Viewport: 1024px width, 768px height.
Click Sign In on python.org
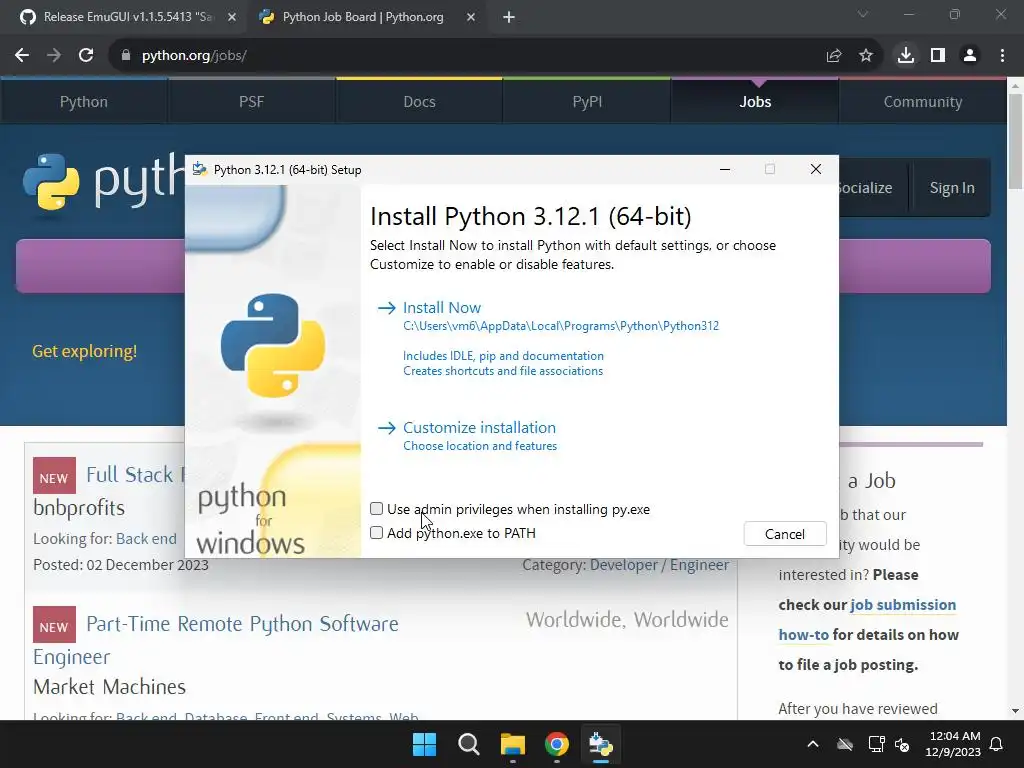(x=952, y=188)
